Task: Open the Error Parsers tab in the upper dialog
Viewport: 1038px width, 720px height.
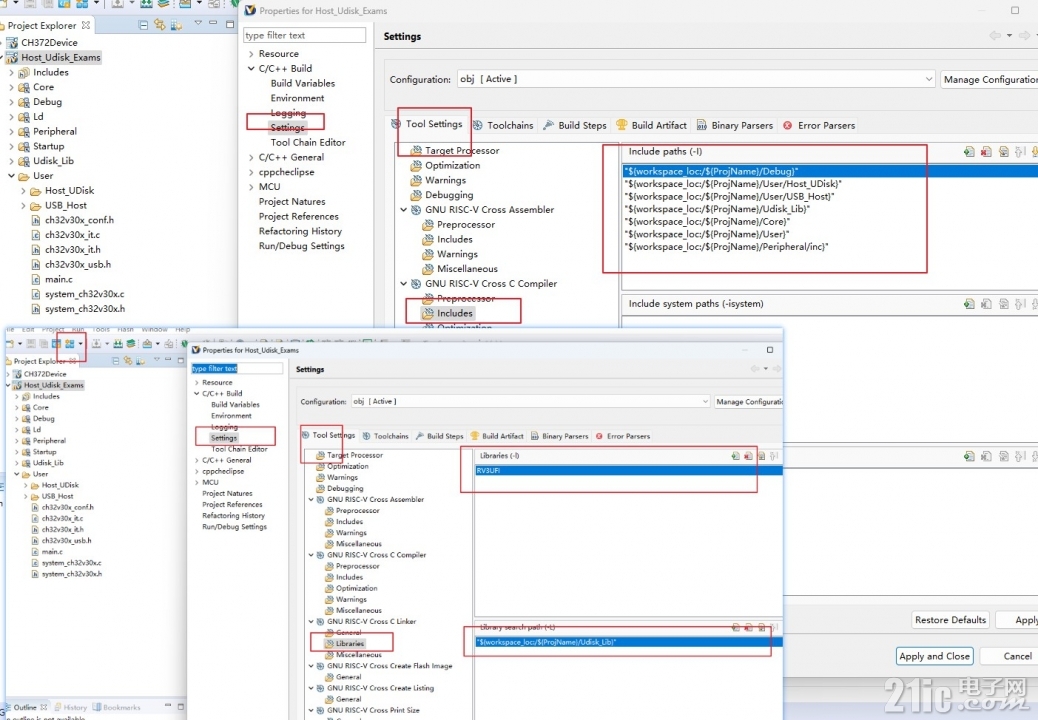Action: (x=819, y=125)
